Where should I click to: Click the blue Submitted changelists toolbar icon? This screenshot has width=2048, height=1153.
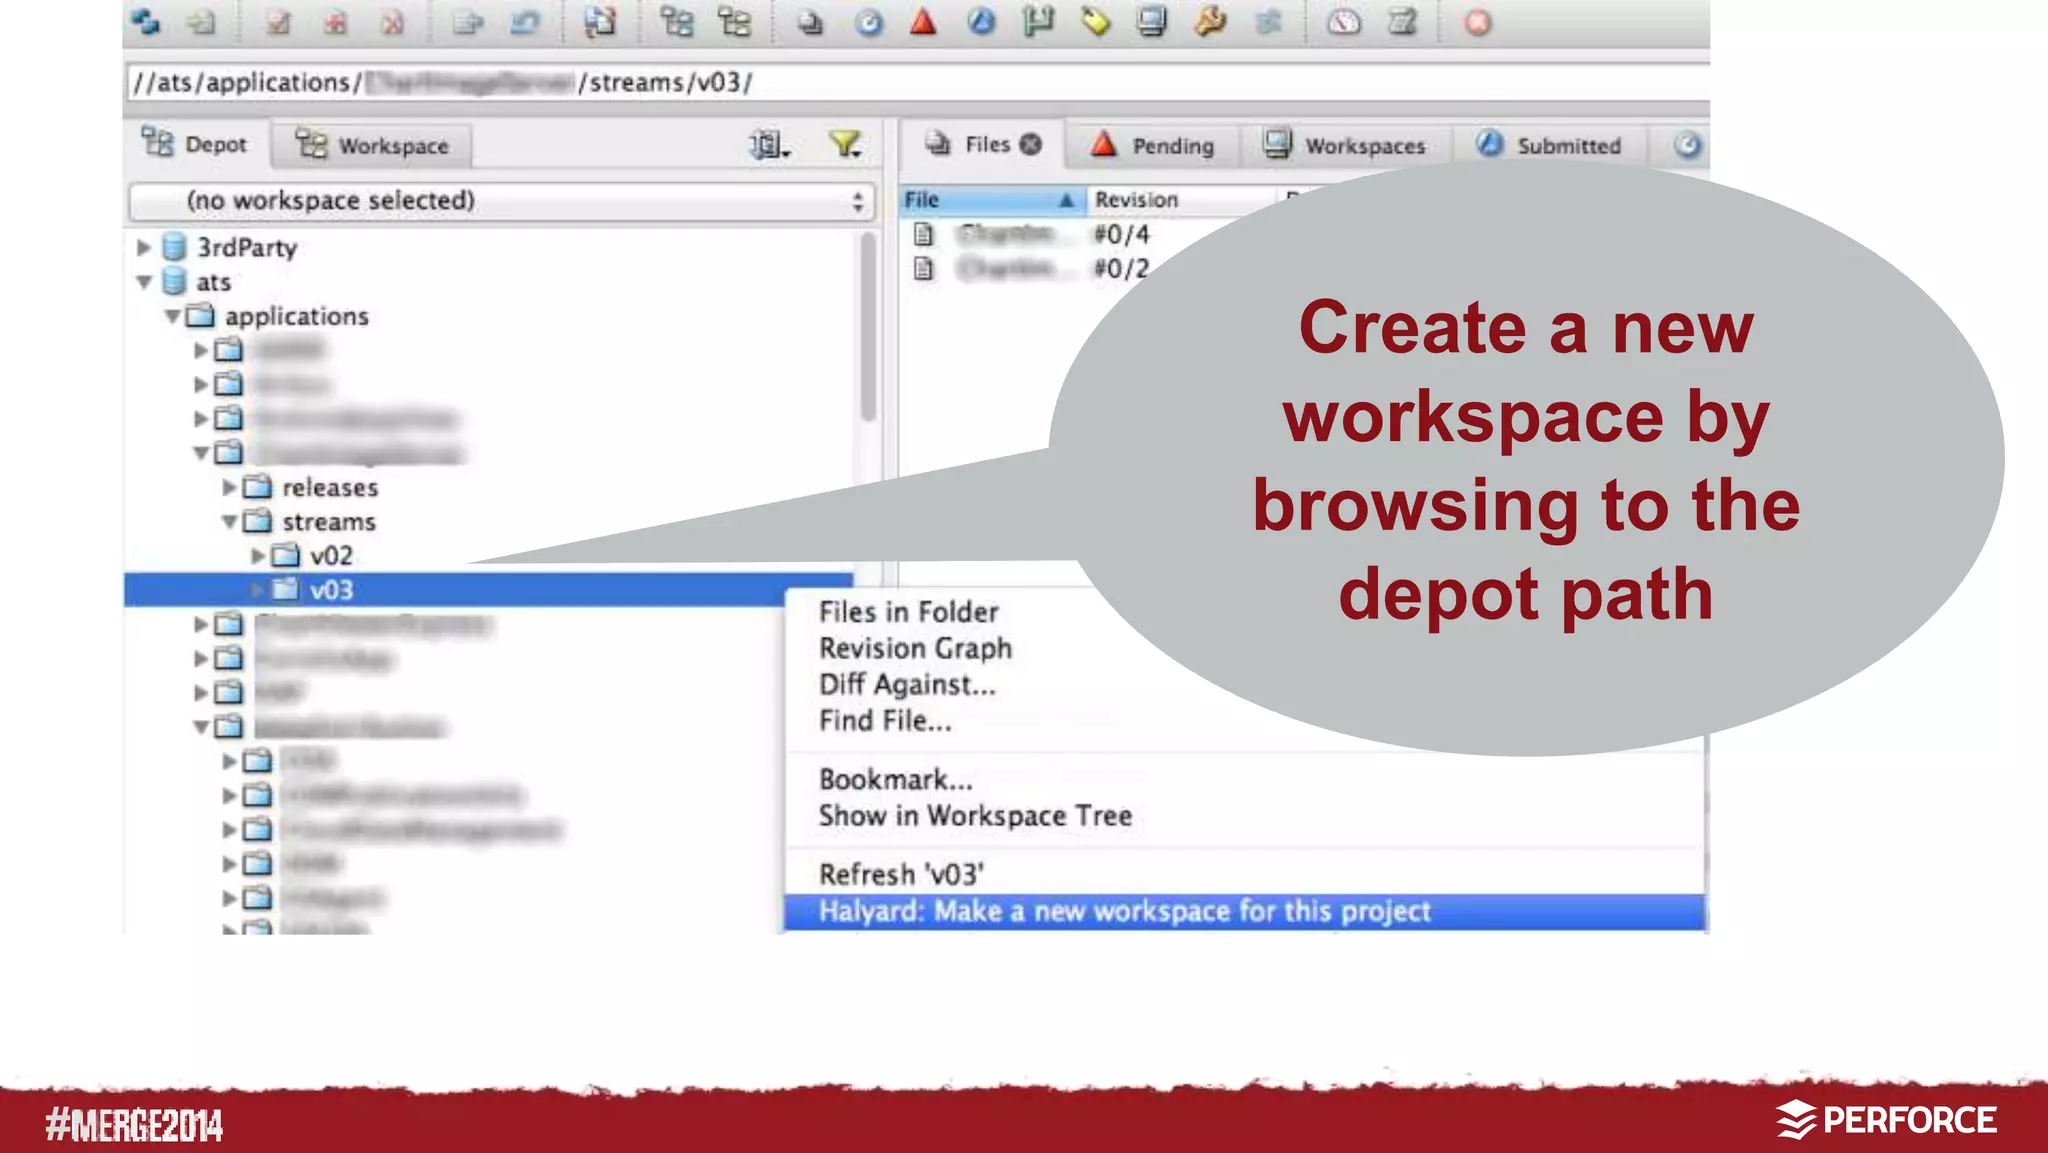click(981, 21)
